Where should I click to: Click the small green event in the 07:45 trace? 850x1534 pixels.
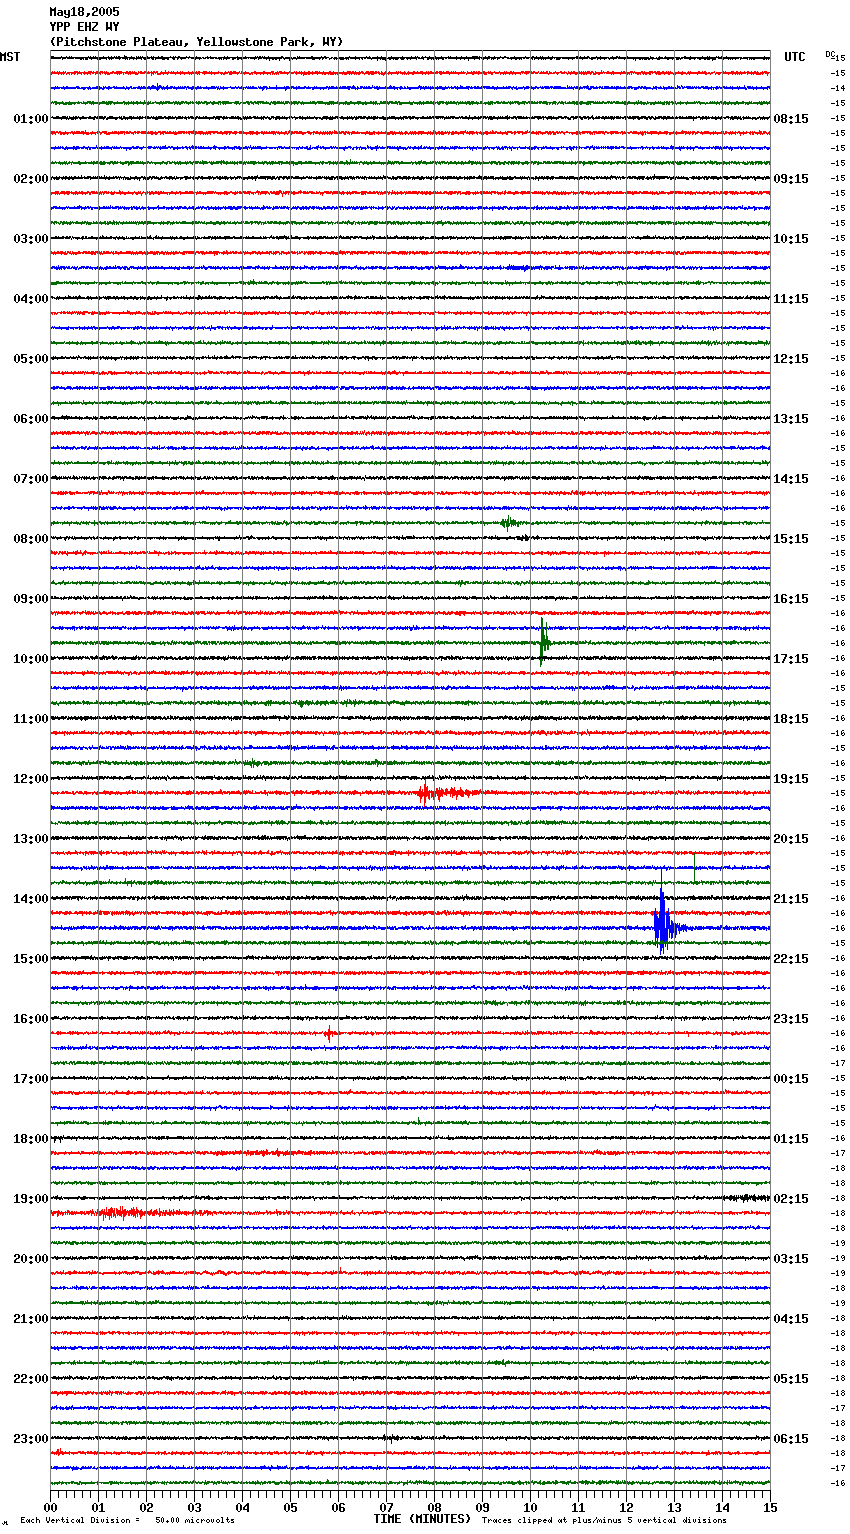point(510,522)
